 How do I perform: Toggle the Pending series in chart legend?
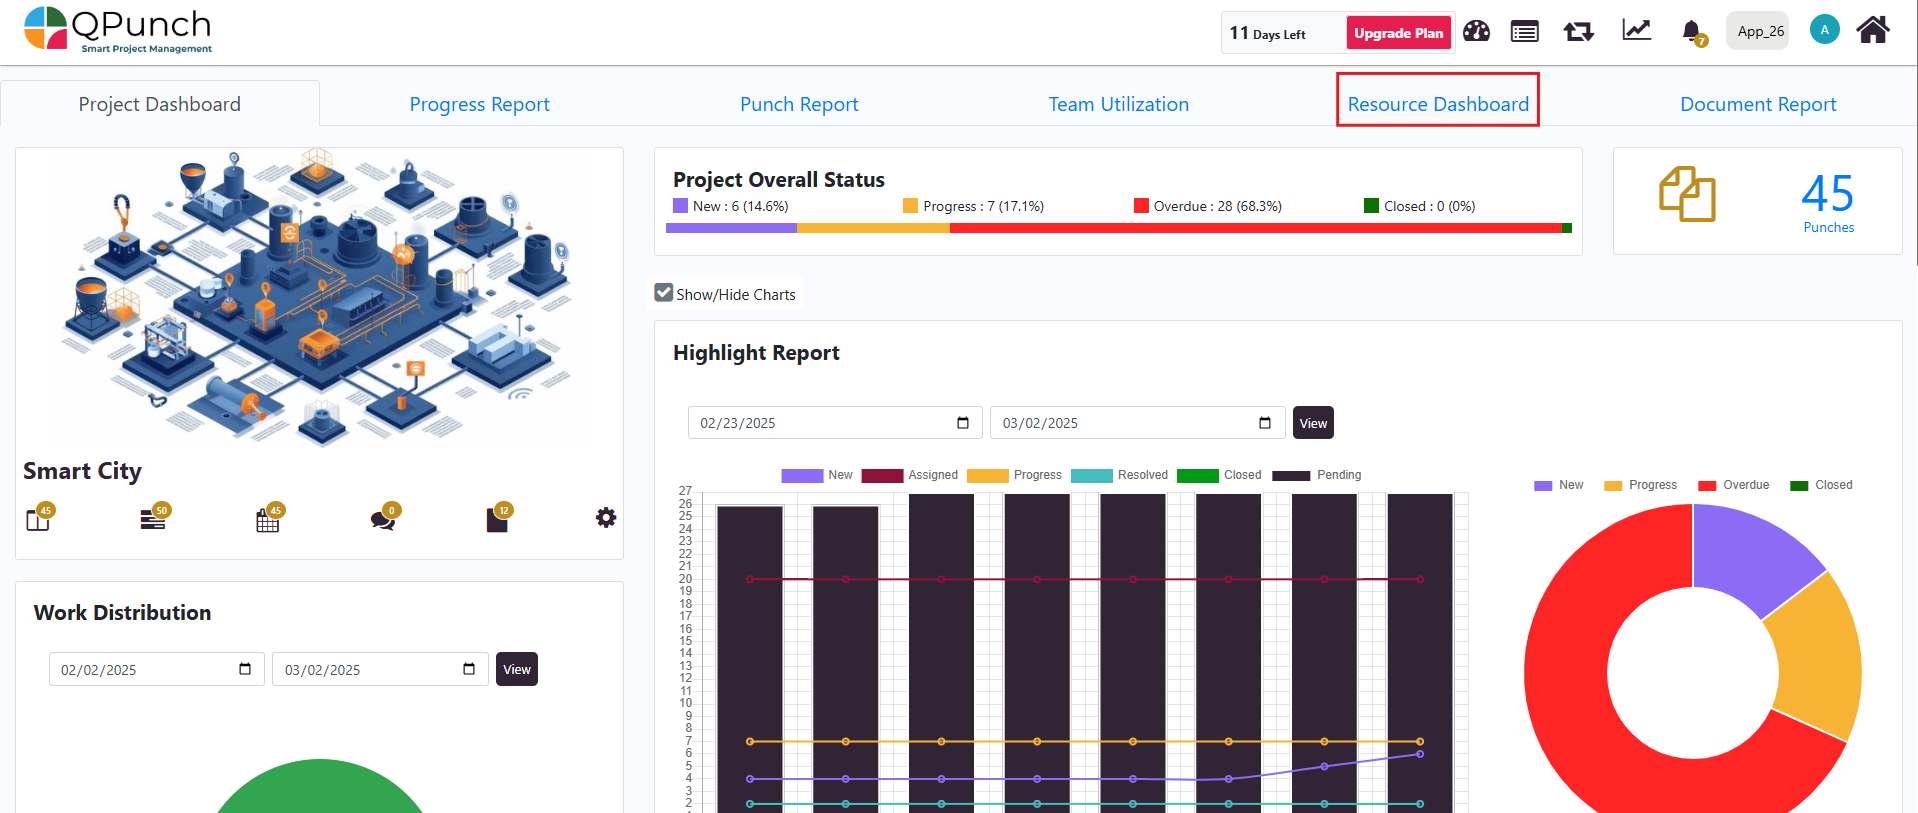1315,475
